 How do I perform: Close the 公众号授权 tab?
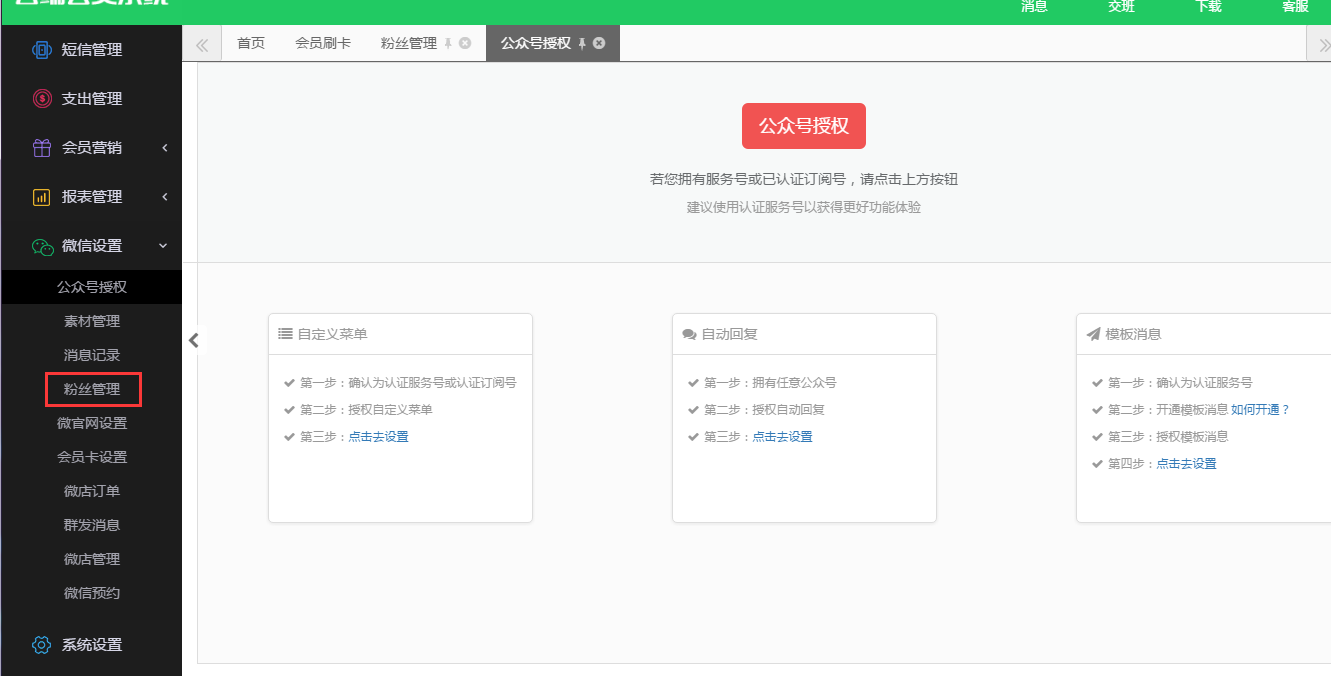pos(599,43)
